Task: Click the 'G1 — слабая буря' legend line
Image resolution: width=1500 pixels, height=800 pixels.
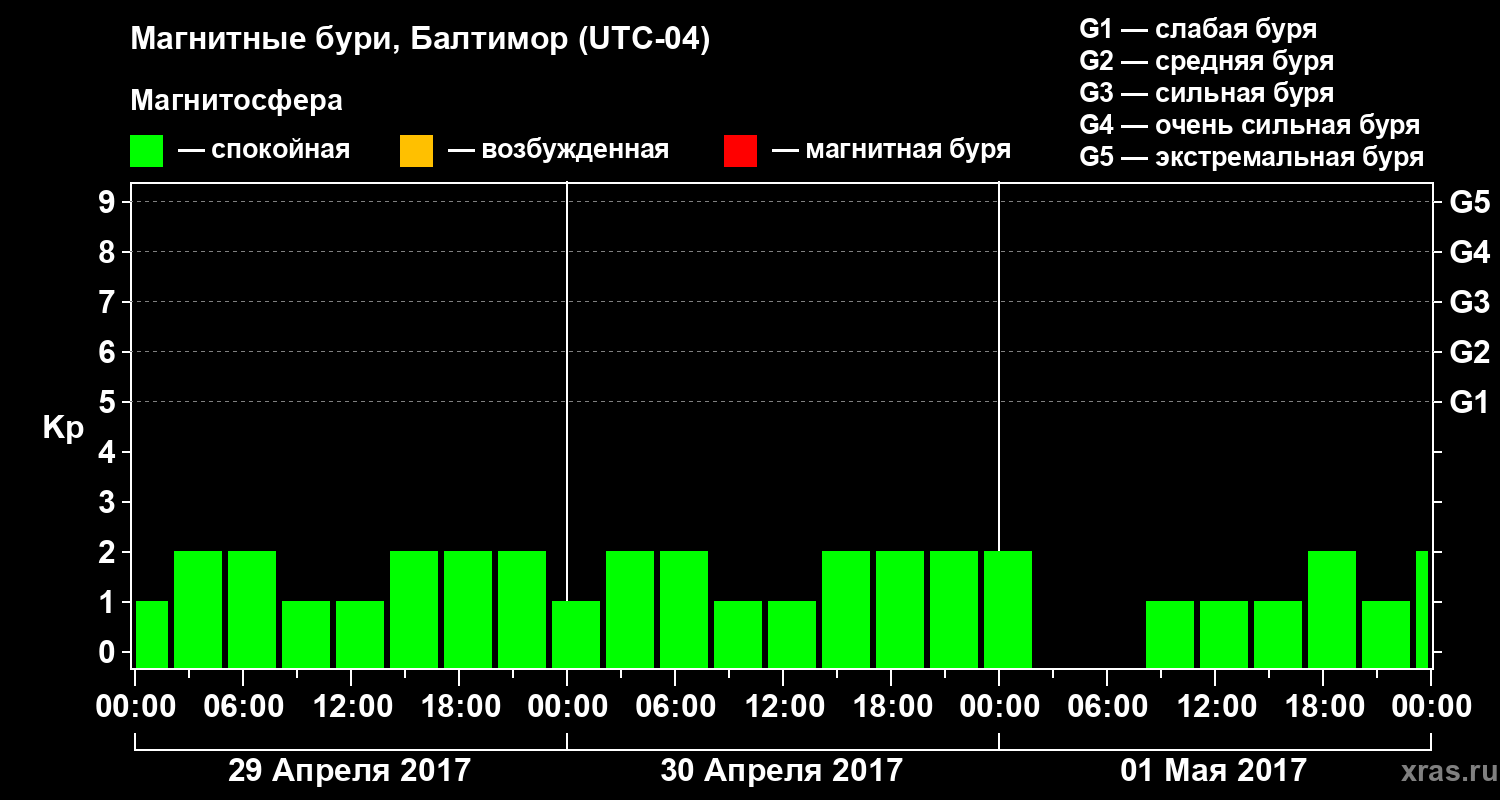Action: click(1198, 28)
